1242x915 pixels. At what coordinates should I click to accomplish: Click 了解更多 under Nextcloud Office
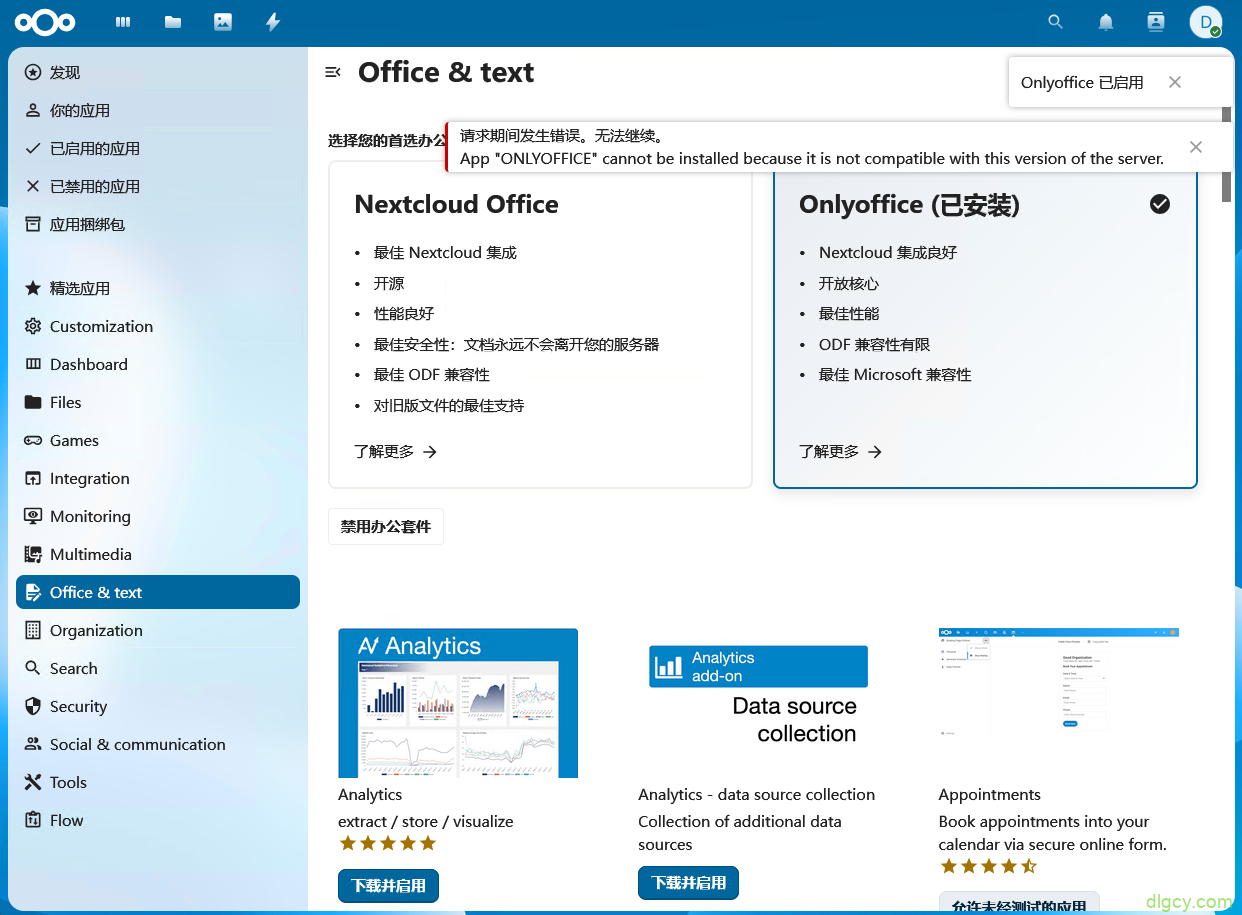point(396,451)
